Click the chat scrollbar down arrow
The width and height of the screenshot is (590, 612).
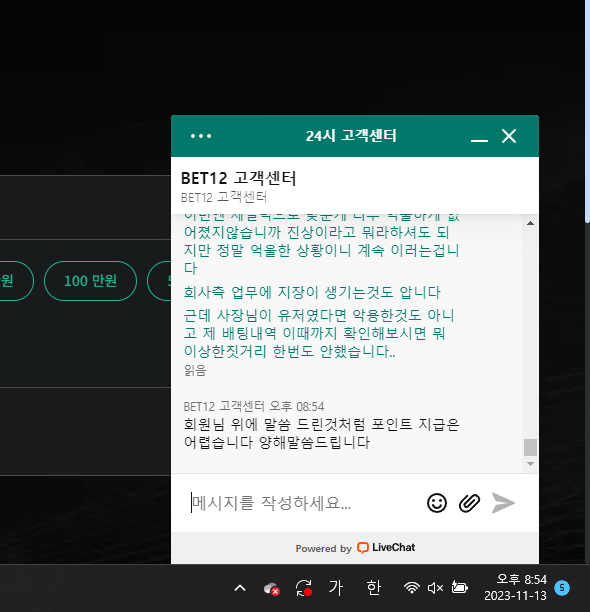click(x=530, y=464)
